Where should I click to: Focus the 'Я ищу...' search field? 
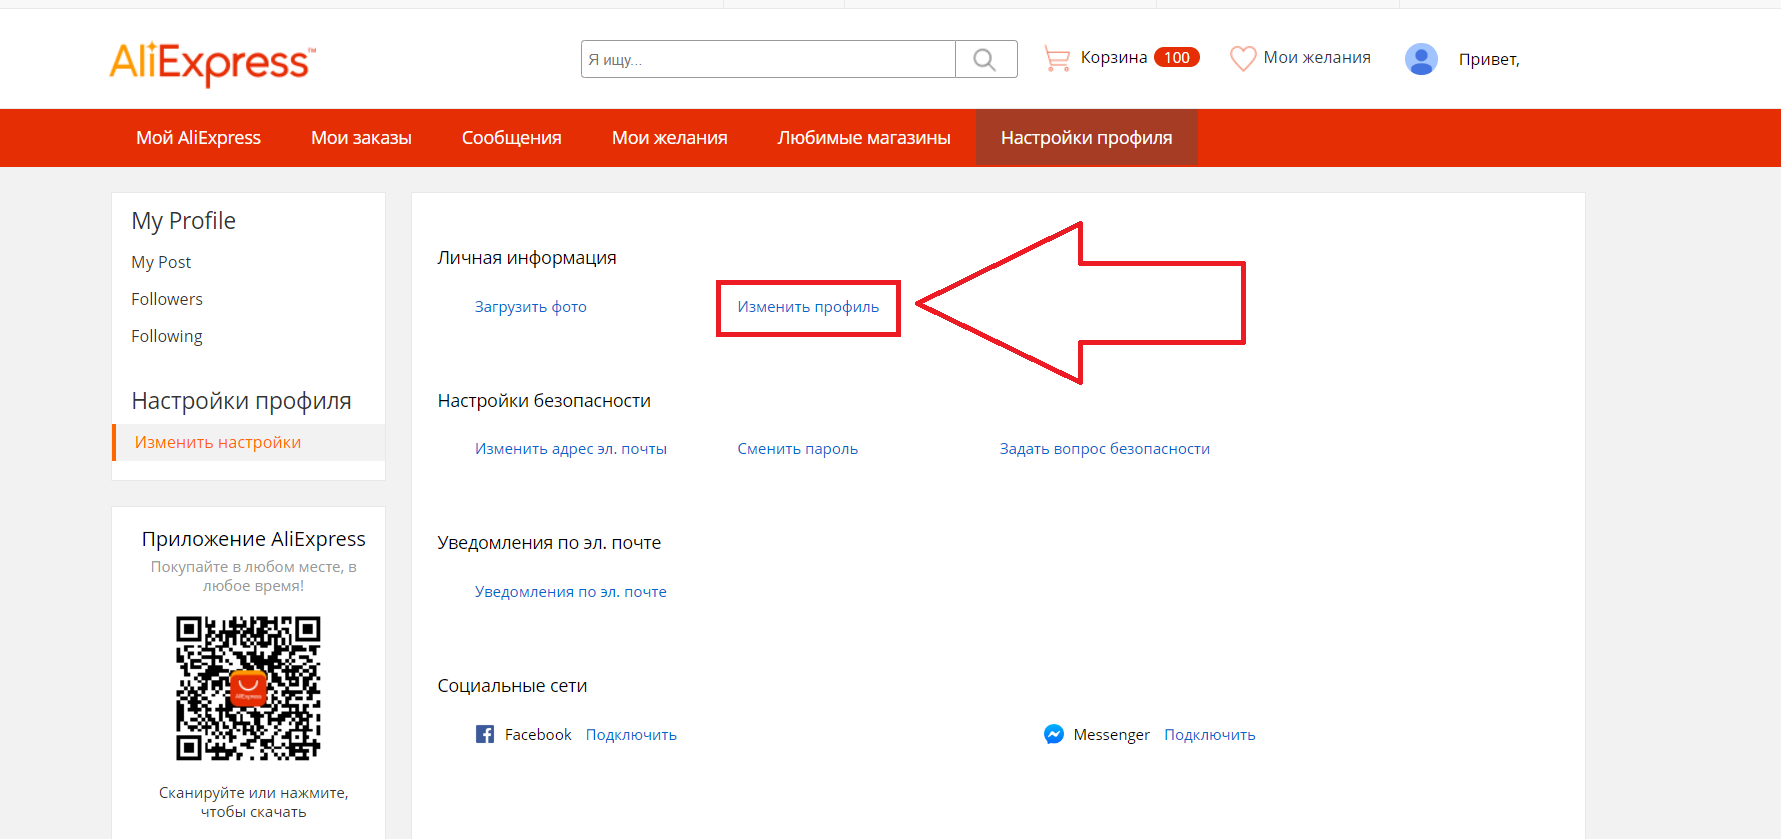[x=768, y=59]
